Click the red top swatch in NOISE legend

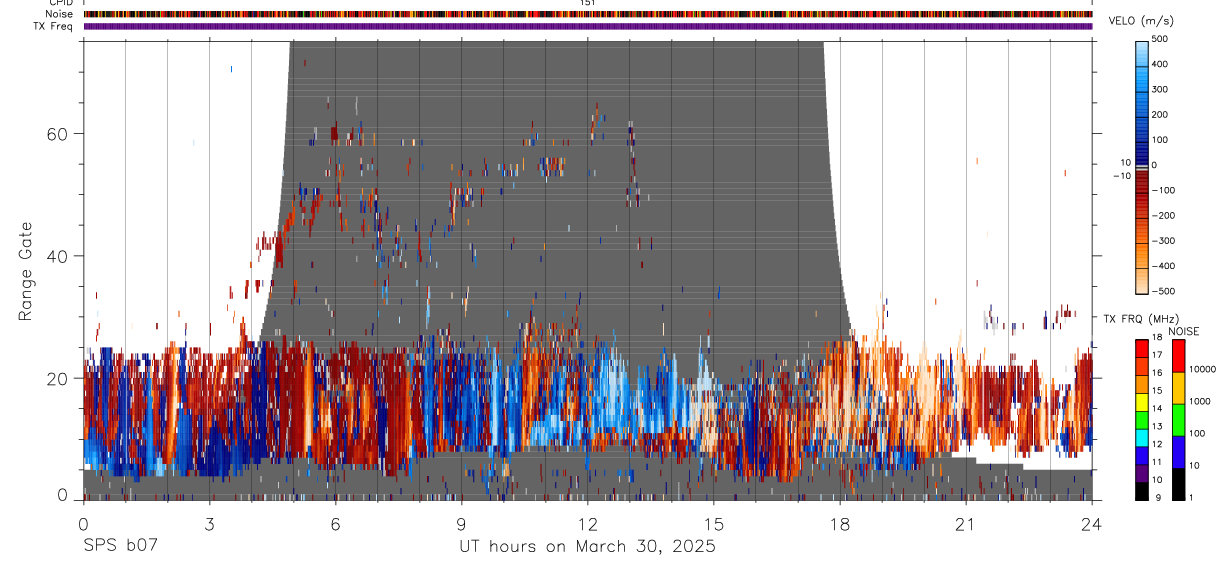pyautogui.click(x=1176, y=356)
